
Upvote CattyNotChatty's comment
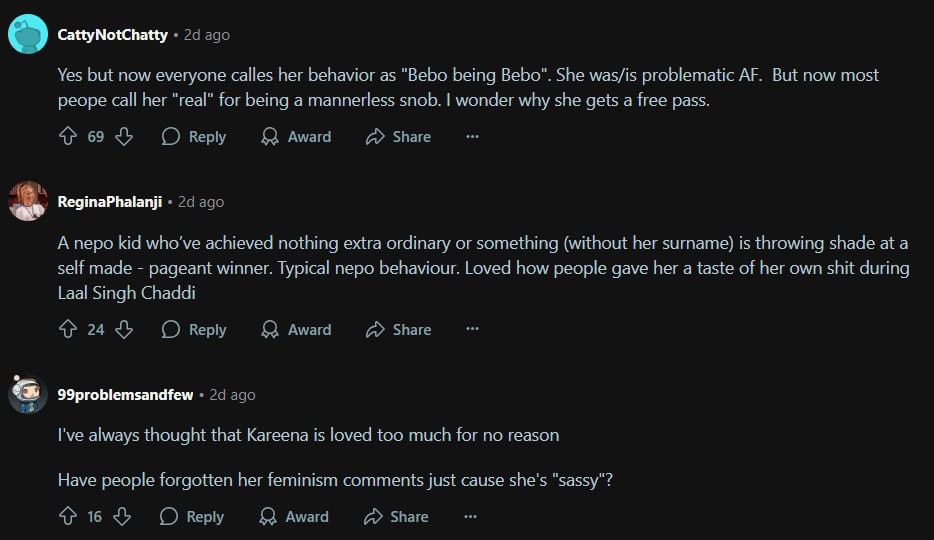pos(68,136)
